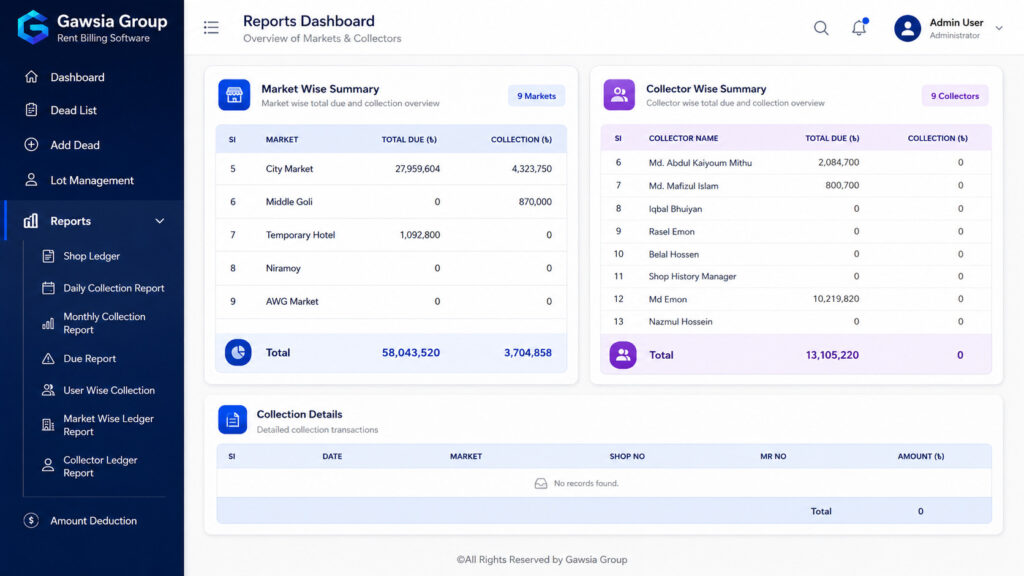
Task: Click the Reports bar chart icon
Action: 31,221
